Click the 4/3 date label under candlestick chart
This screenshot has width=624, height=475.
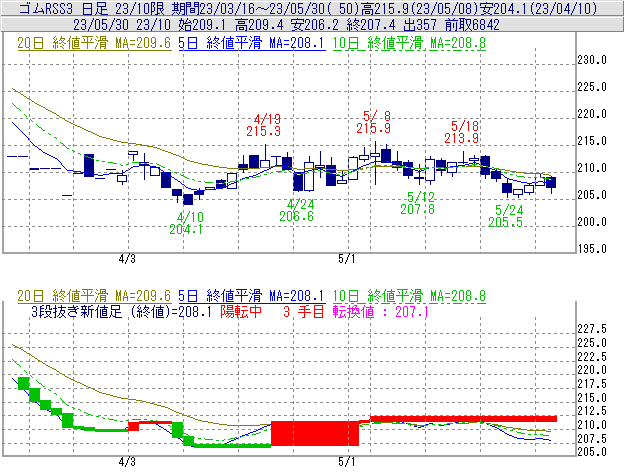(127, 259)
